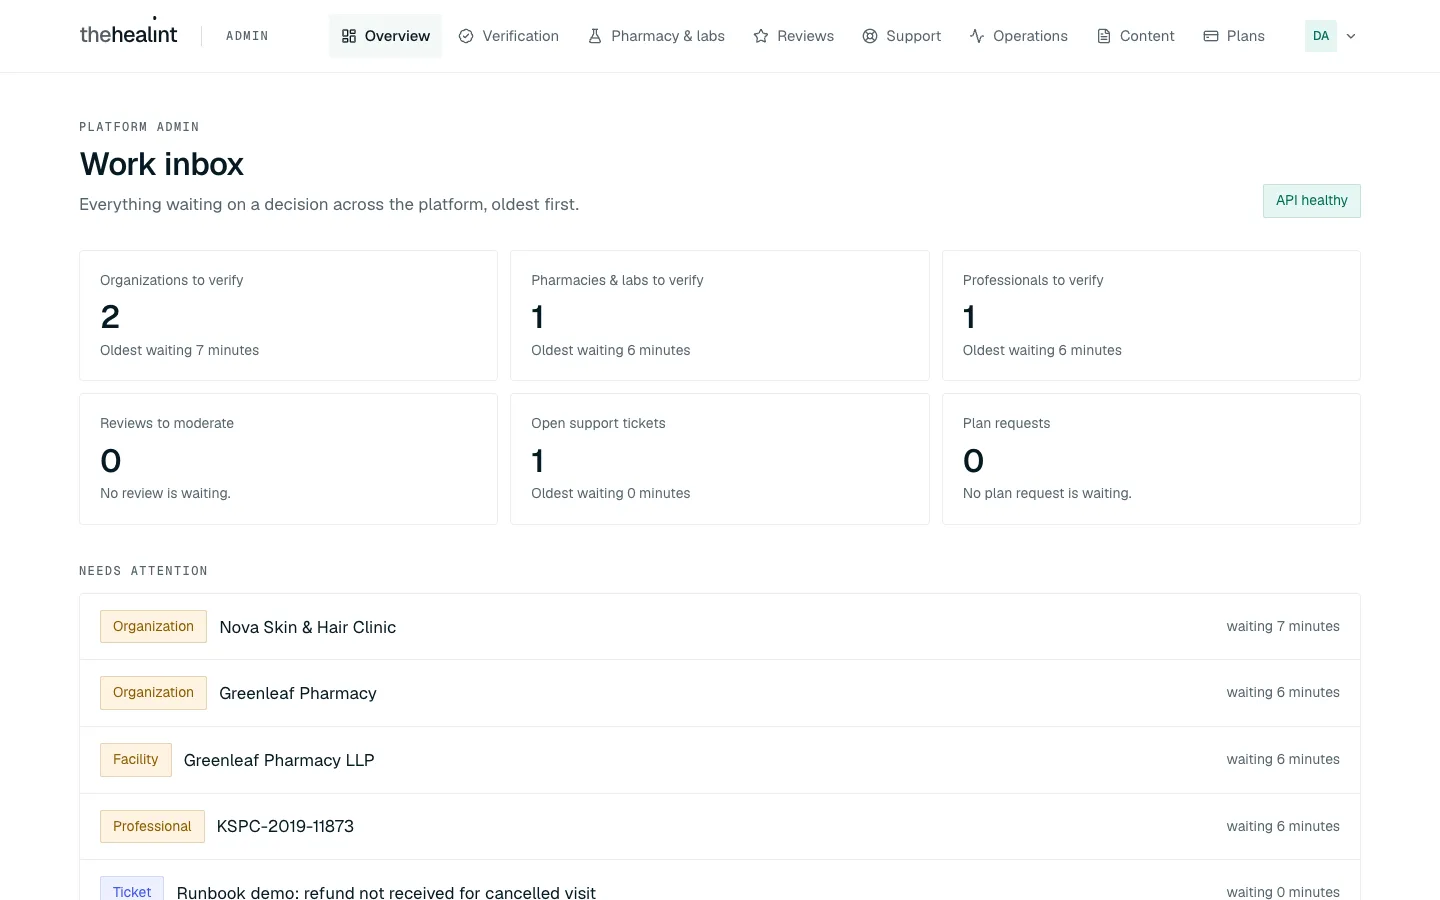Open the Plan requests card
The width and height of the screenshot is (1440, 900).
[x=1151, y=459]
